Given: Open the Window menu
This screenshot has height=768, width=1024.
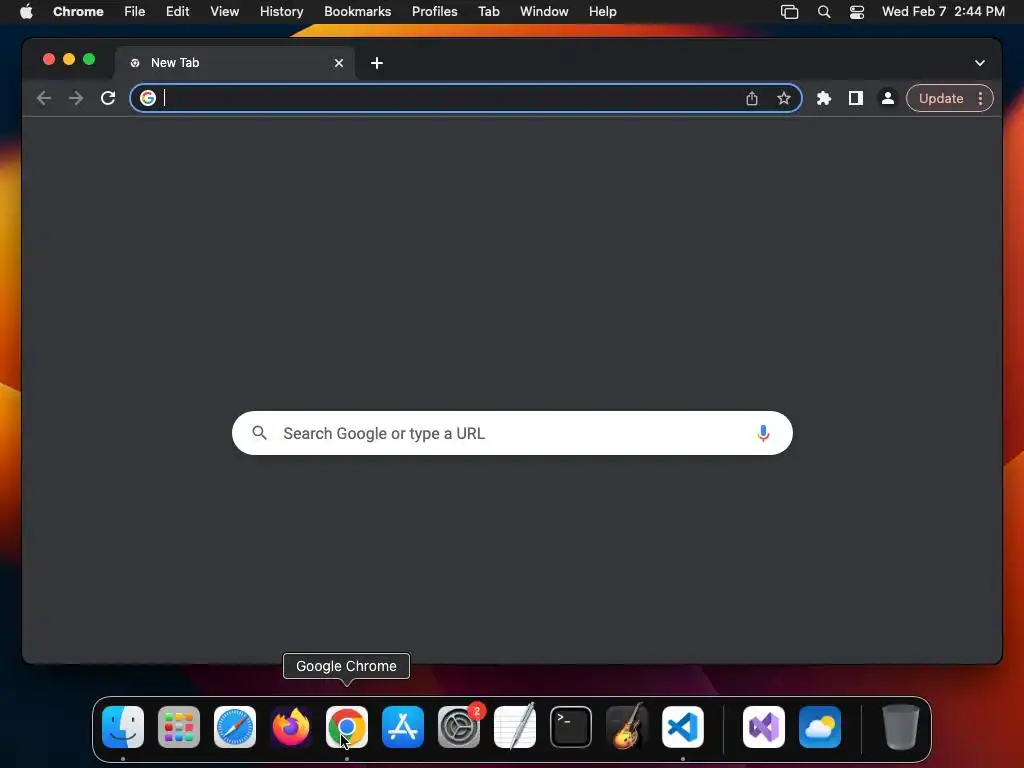Looking at the screenshot, I should tap(544, 11).
